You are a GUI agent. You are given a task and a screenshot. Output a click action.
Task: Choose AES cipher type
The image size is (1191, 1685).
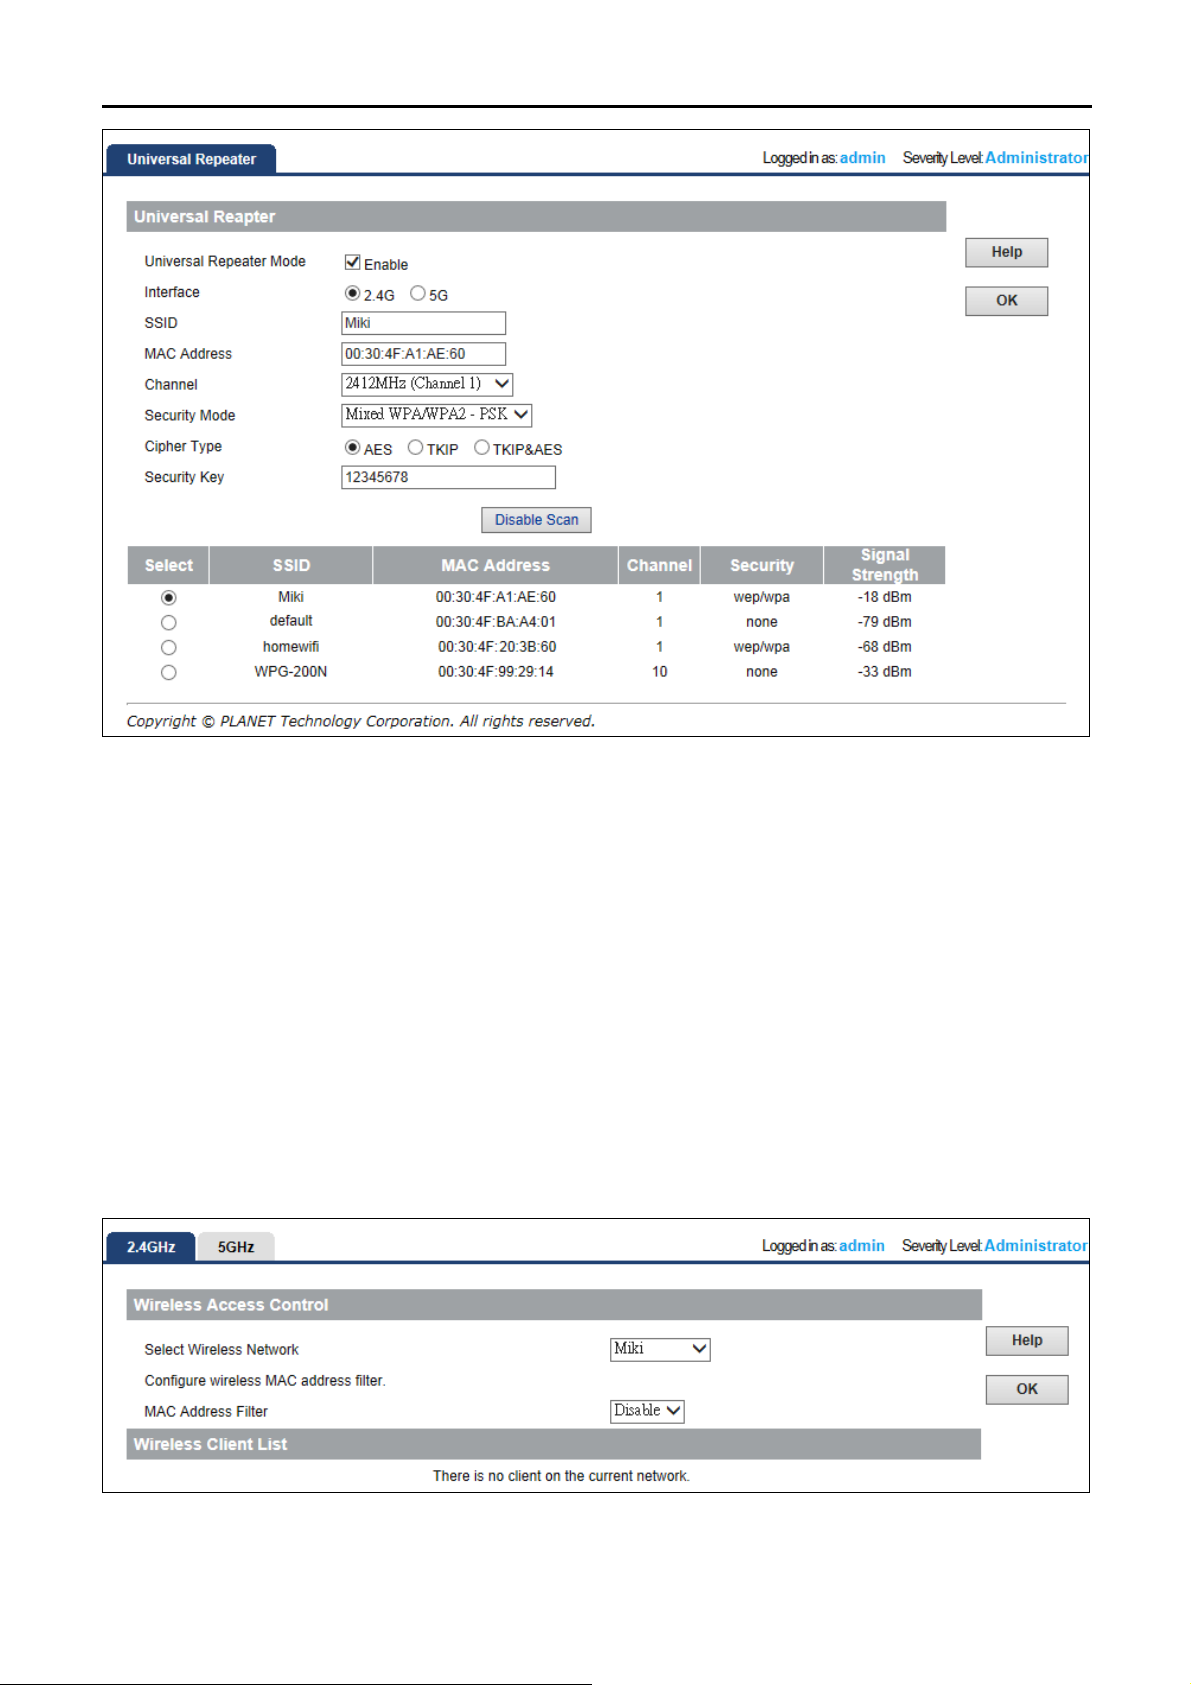(x=352, y=448)
